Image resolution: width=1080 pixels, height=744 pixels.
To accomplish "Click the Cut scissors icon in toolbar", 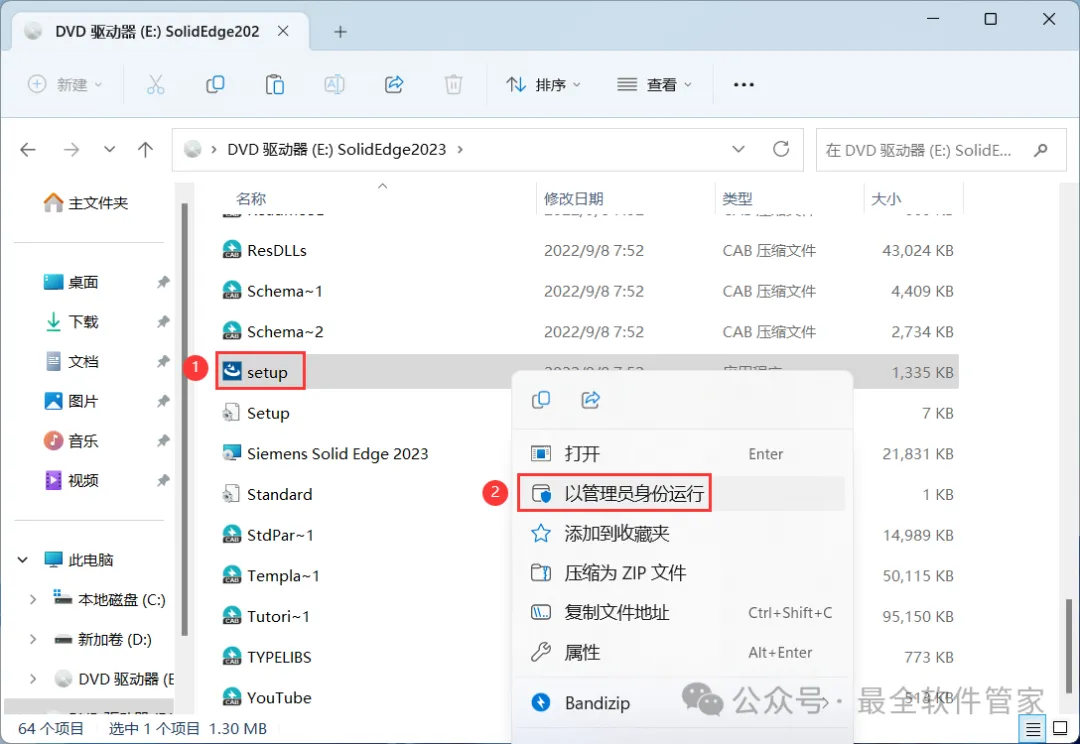I will click(156, 85).
